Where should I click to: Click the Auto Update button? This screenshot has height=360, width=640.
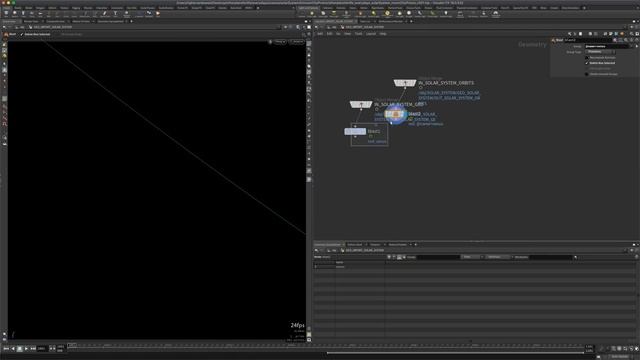click(x=620, y=357)
